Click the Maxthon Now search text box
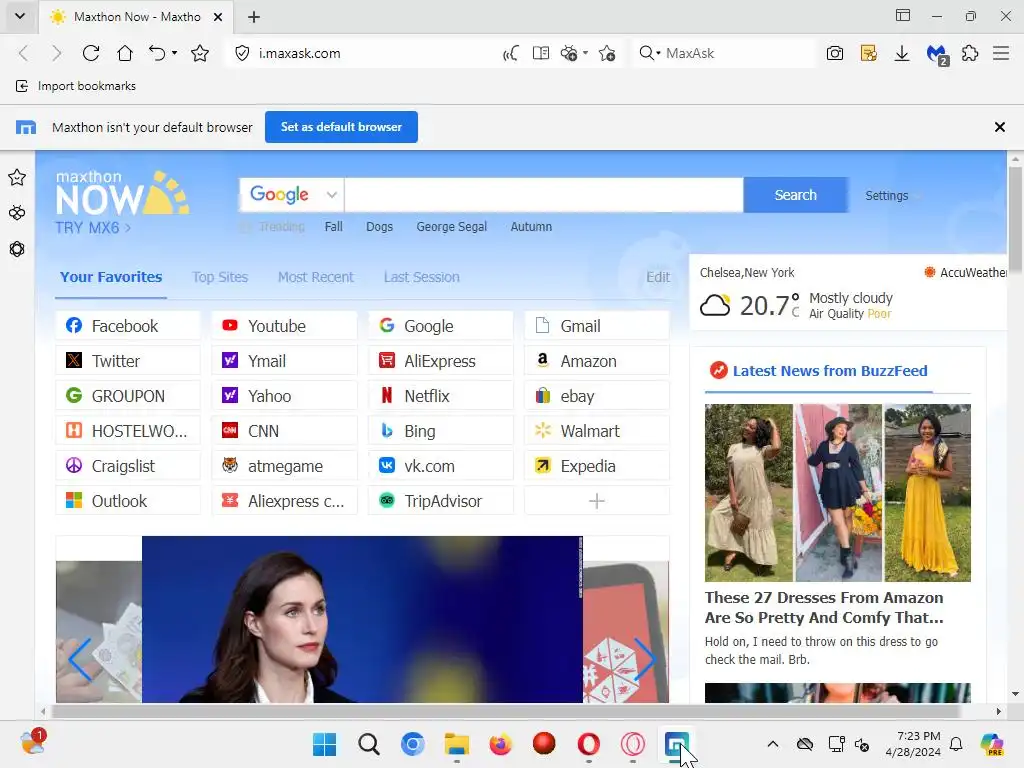This screenshot has width=1024, height=768. click(x=544, y=195)
